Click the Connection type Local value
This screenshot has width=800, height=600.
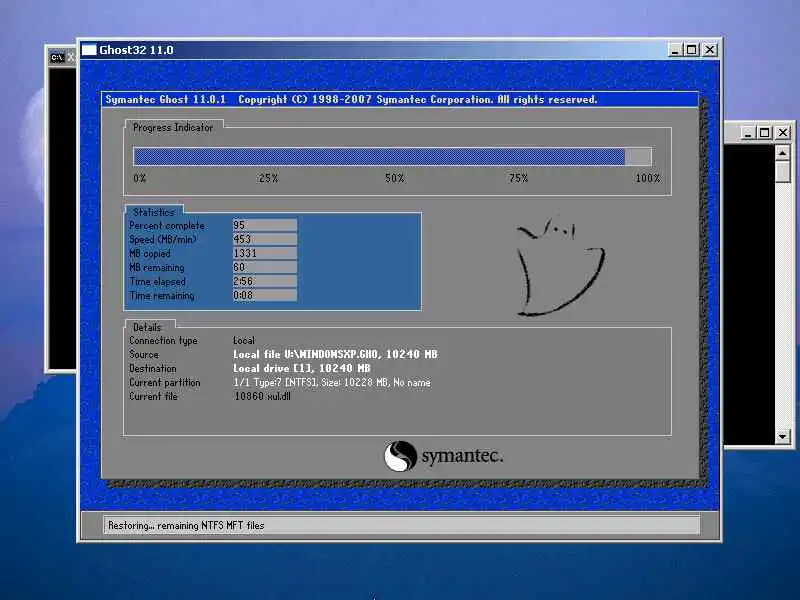(x=243, y=340)
